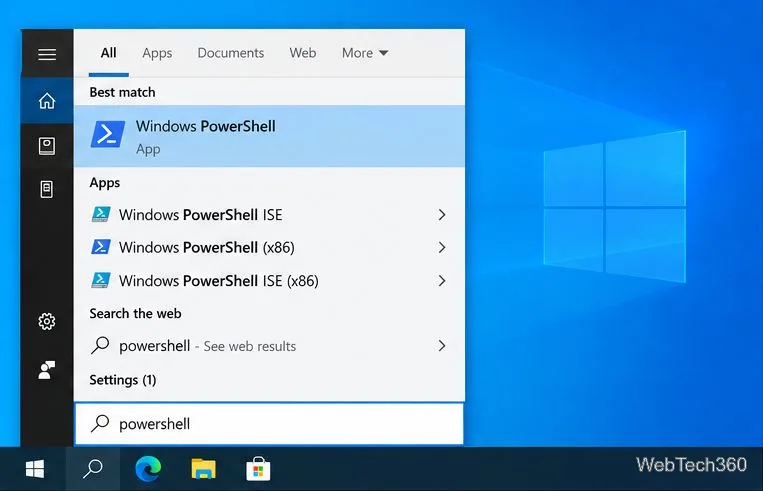
Task: Open Windows PowerShell ISE result text
Action: point(200,215)
